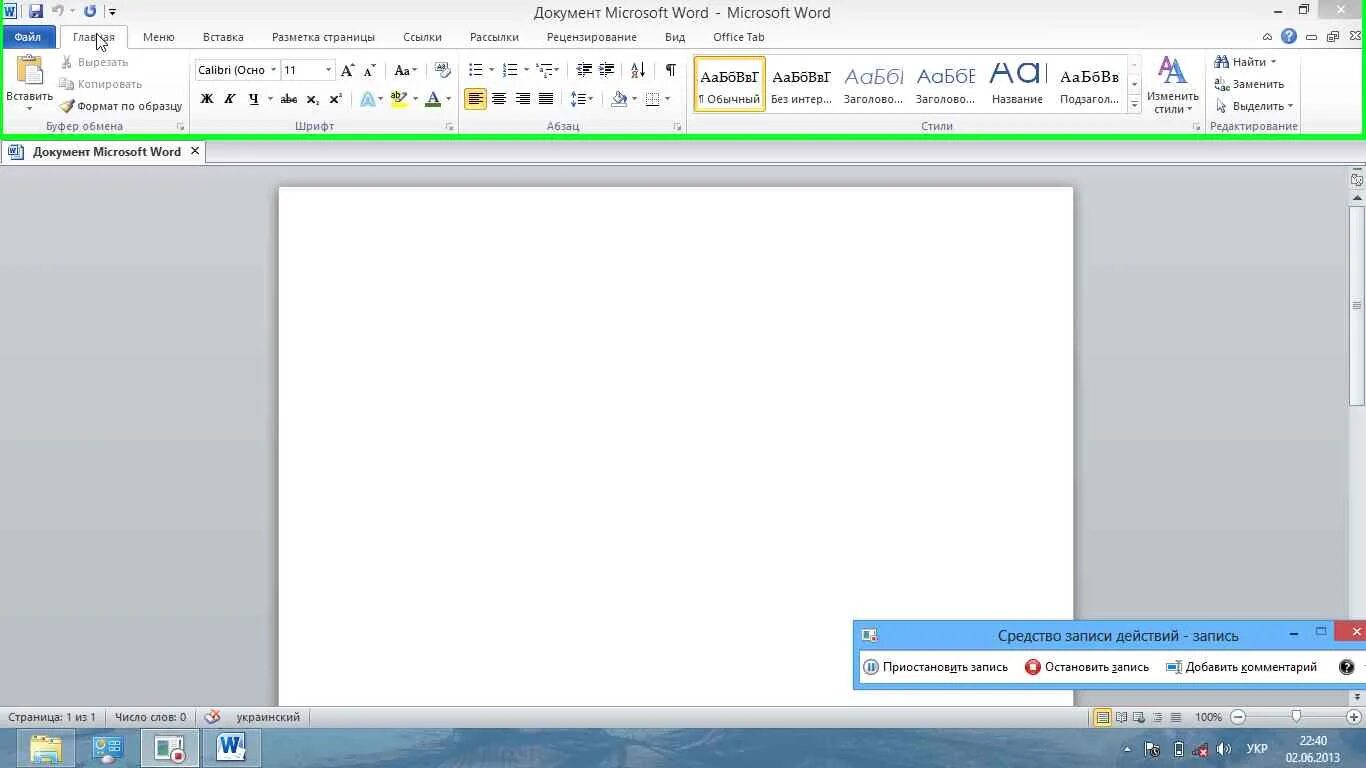Increase font size with grow font icon
The height and width of the screenshot is (768, 1366).
347,70
